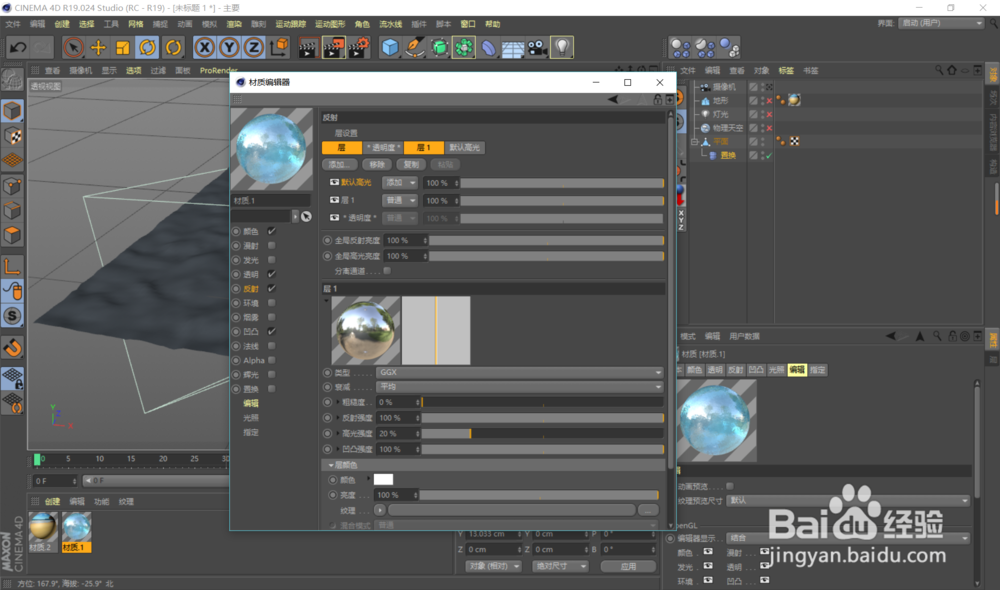1000x590 pixels.
Task: Open the 窗口 menu
Action: tap(468, 24)
